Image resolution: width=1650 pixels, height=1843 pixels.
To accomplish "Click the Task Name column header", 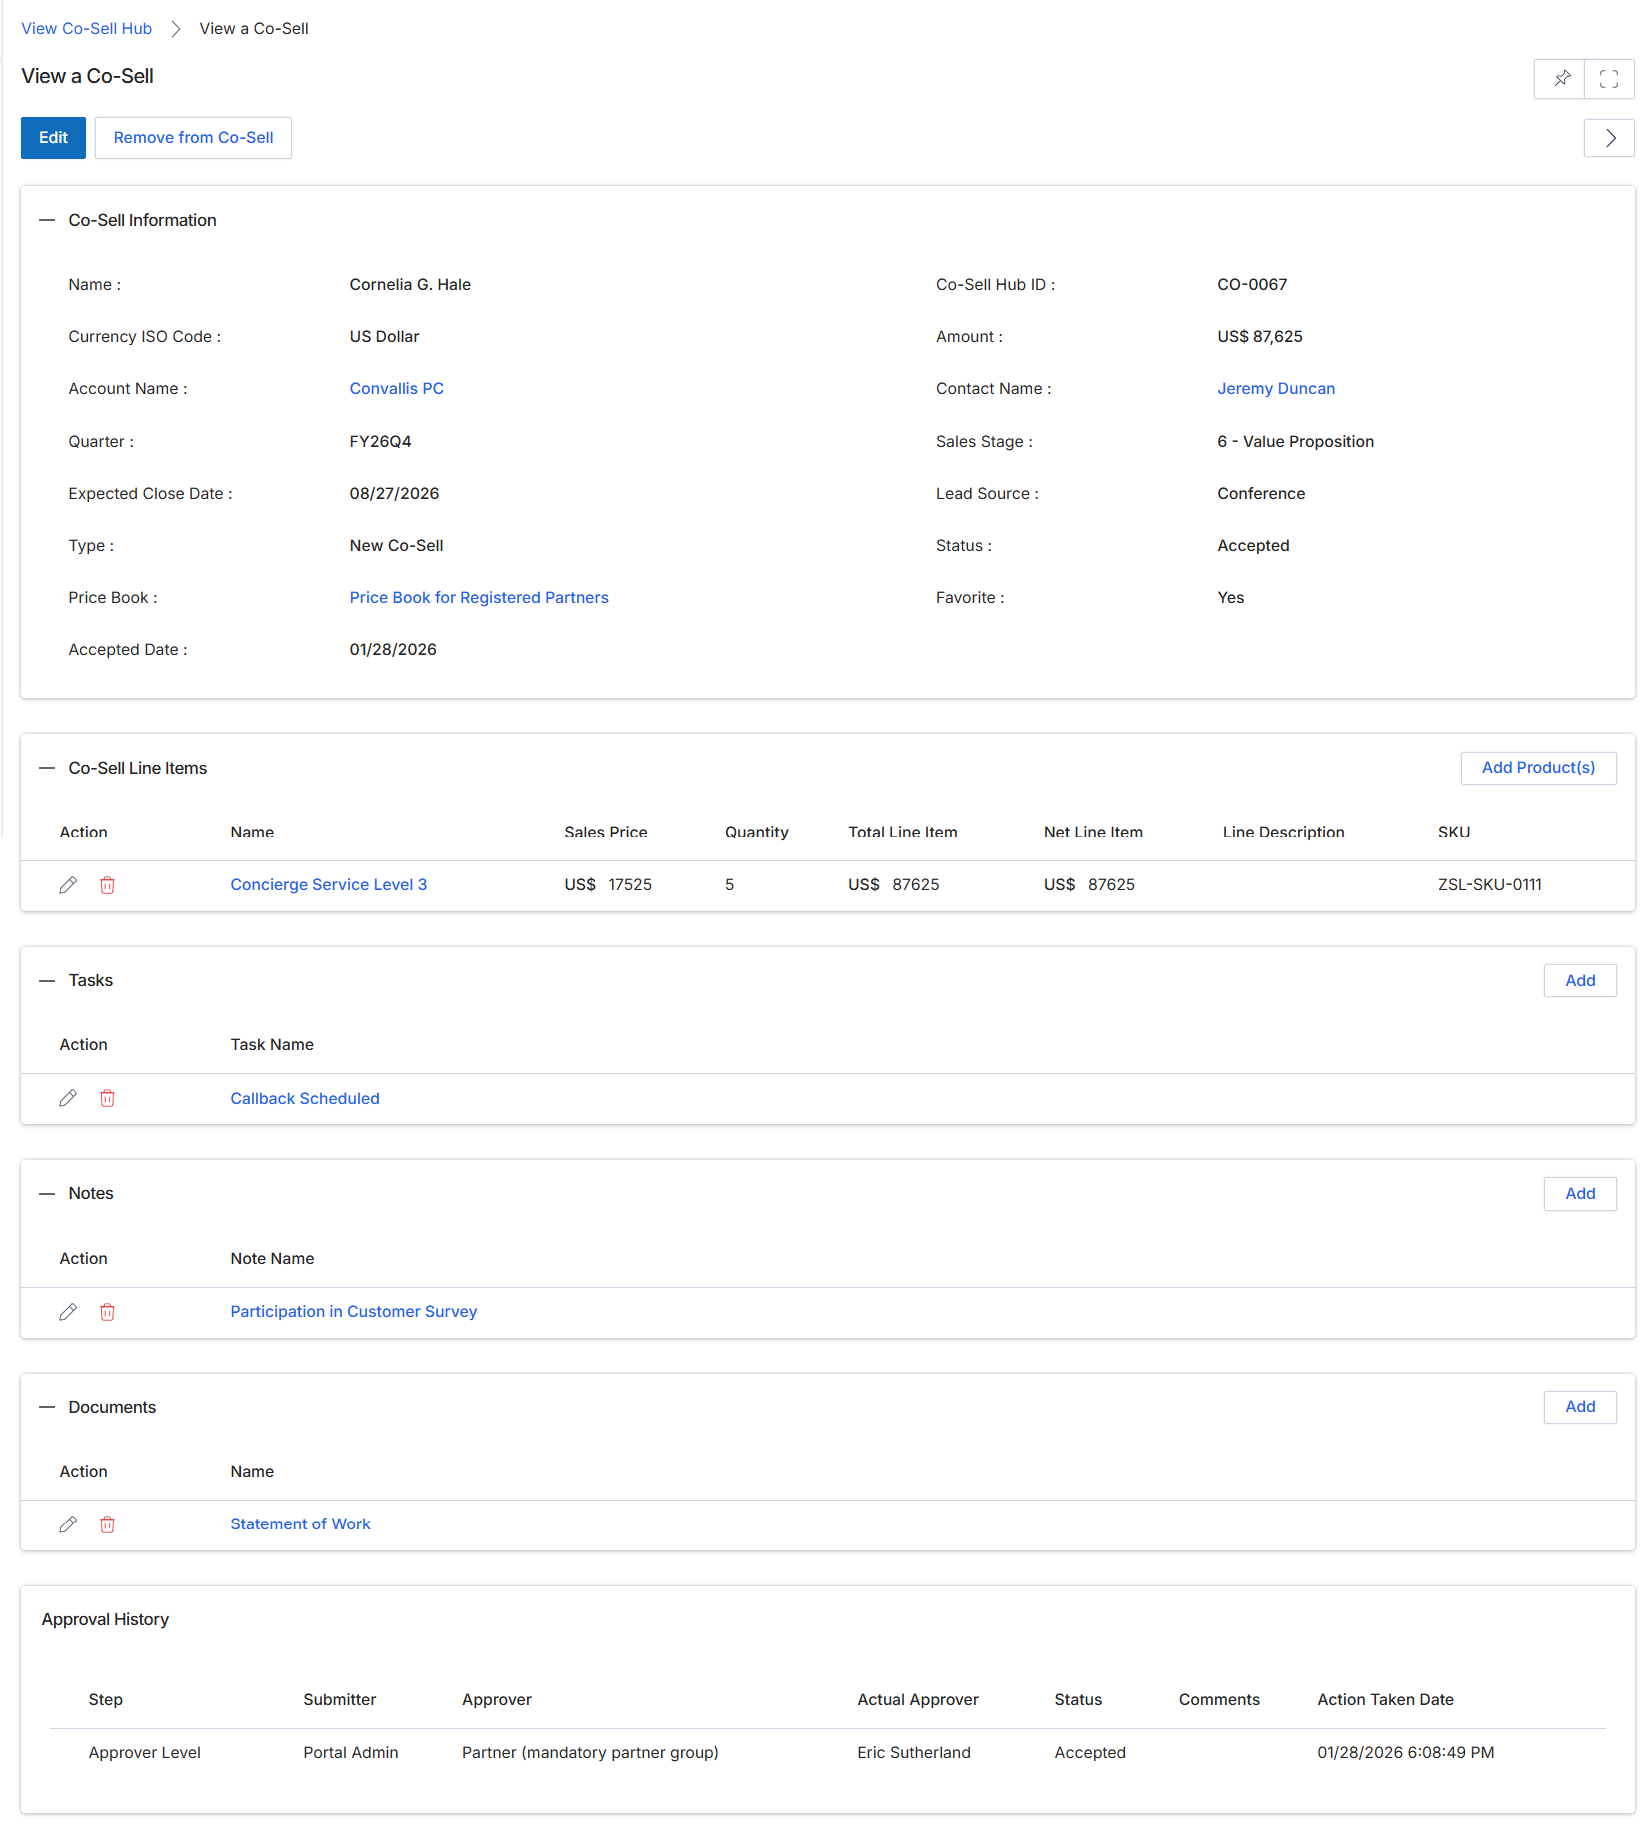I will [x=272, y=1045].
